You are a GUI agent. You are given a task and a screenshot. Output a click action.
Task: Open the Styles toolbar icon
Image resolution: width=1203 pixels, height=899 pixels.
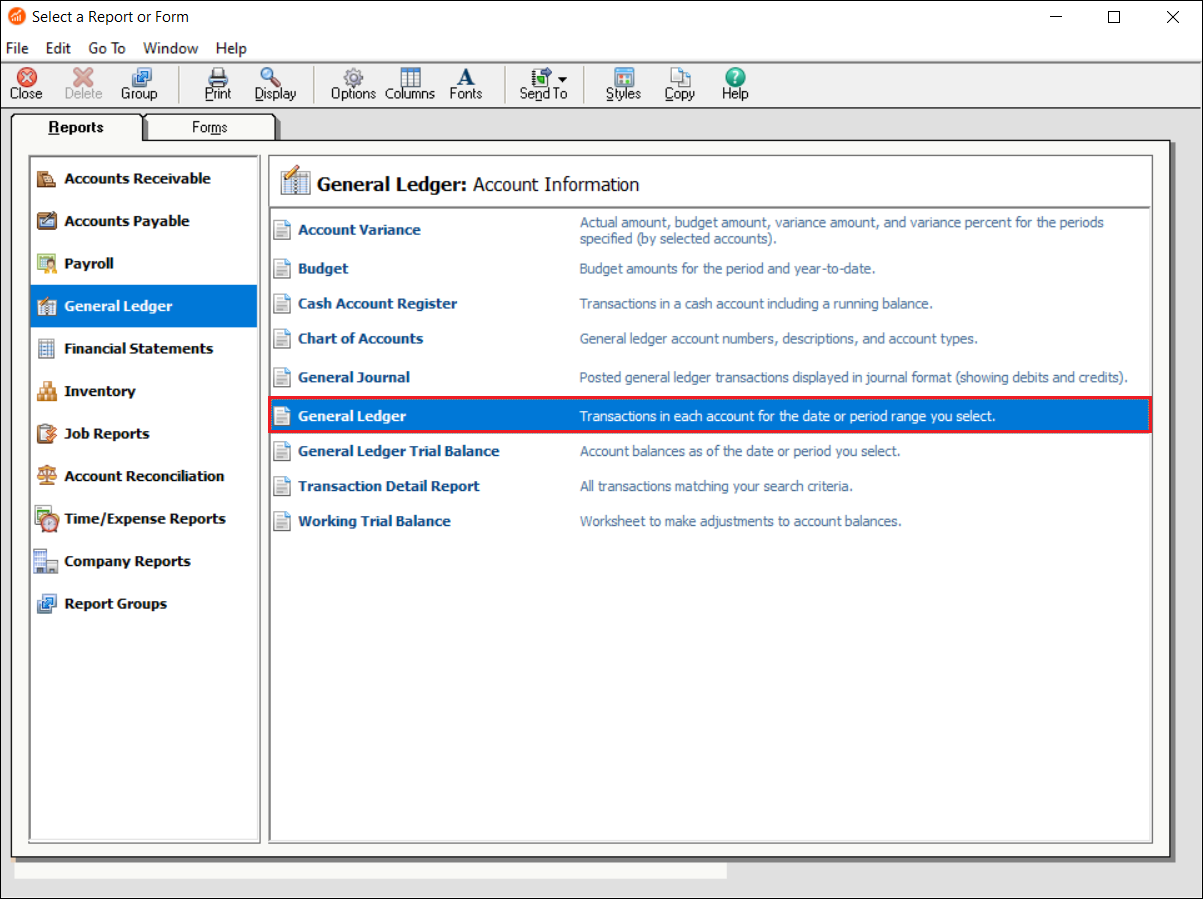pos(623,84)
